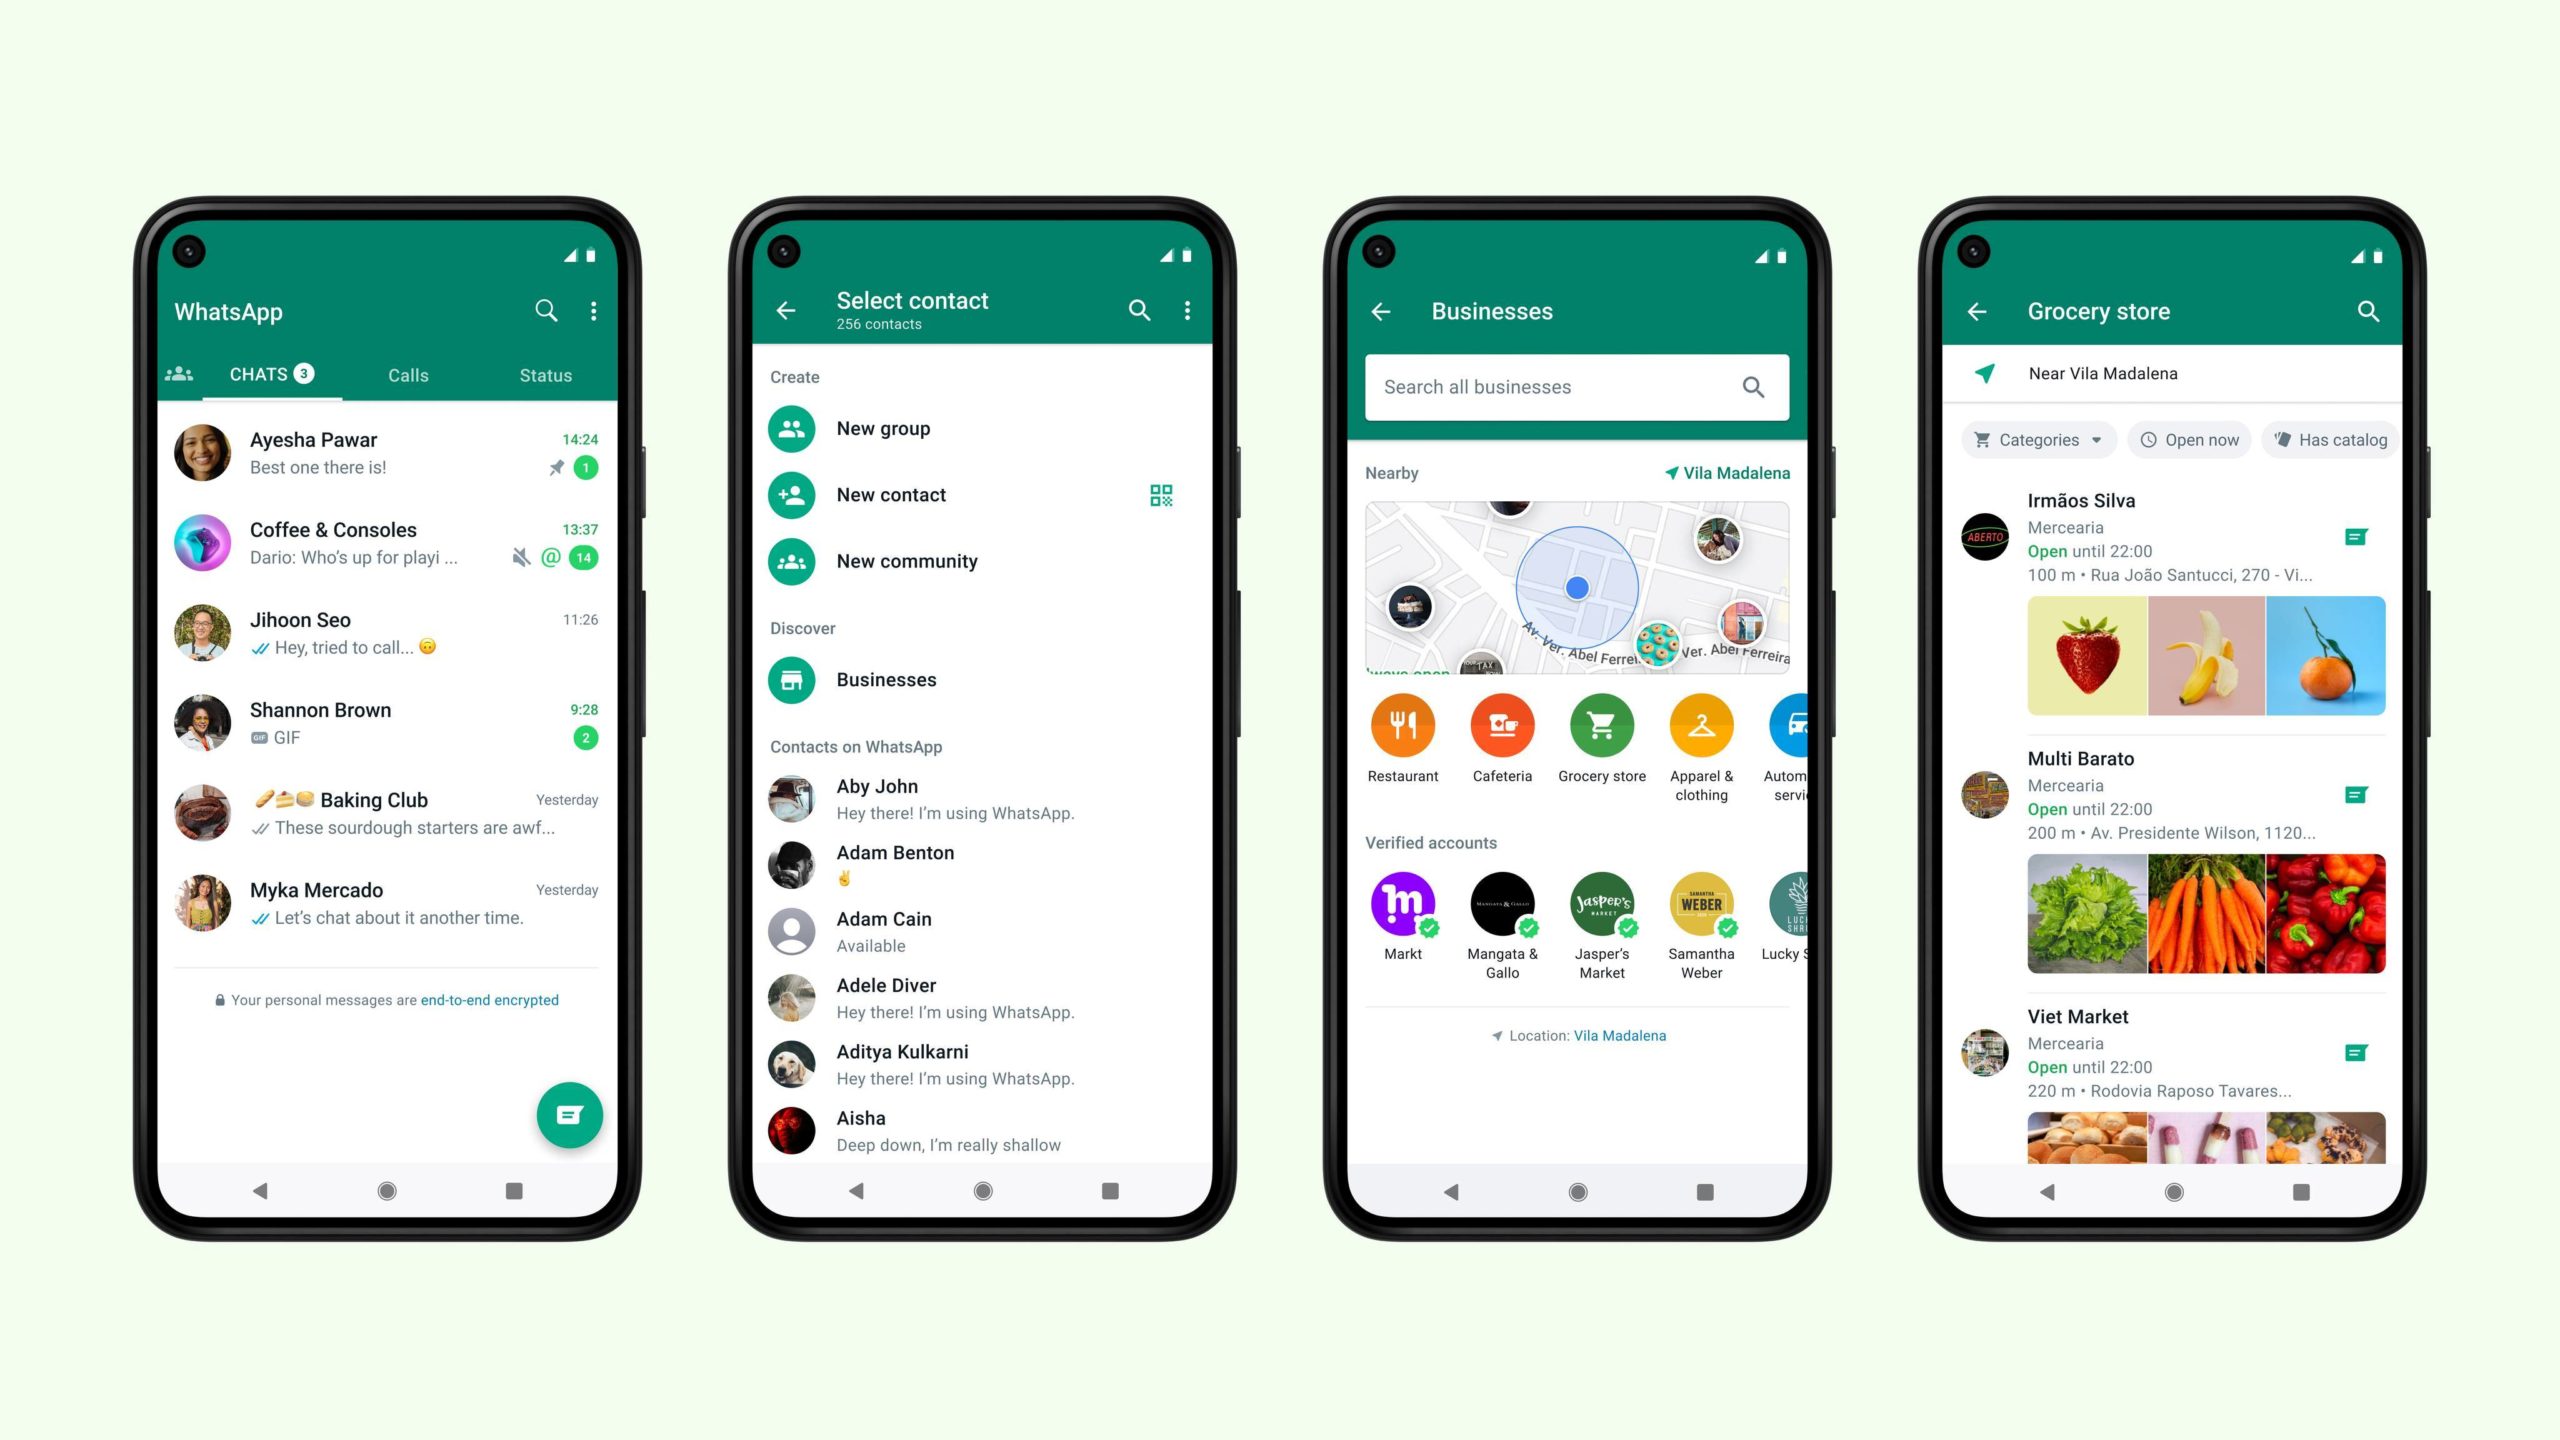Expand the Categories dropdown filter
Viewport: 2560px width, 1440px height.
point(2036,440)
